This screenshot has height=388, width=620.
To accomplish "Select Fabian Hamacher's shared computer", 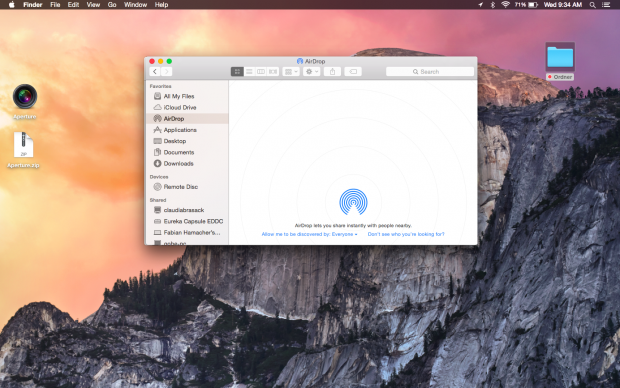I will (187, 232).
